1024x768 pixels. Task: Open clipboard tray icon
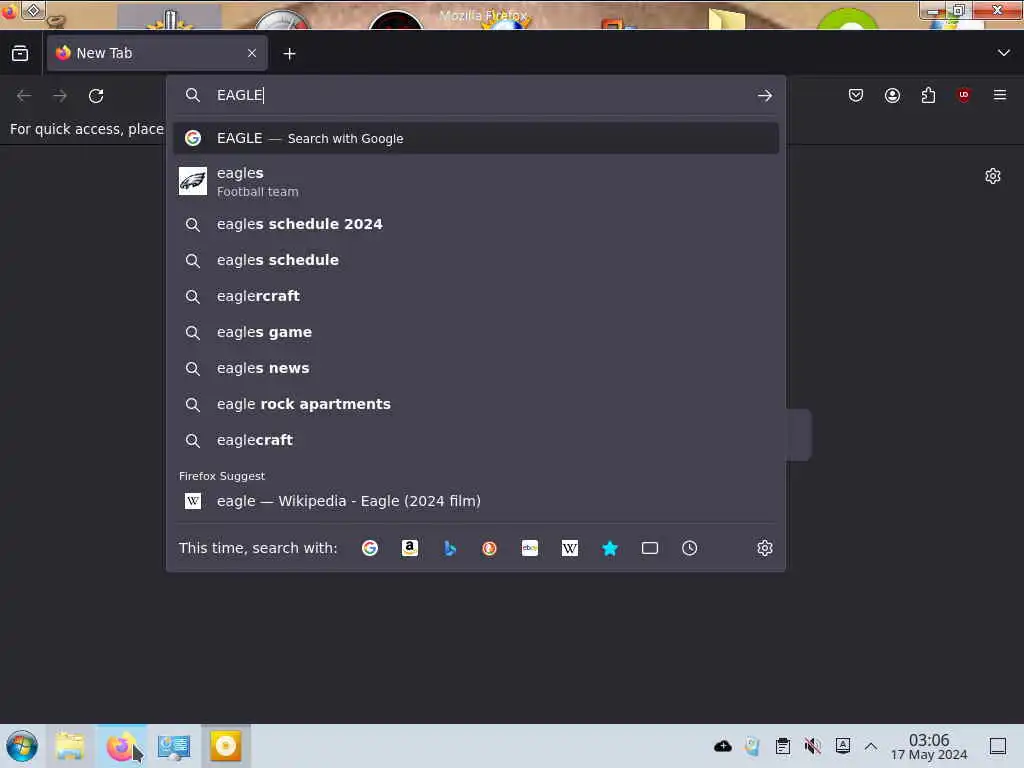(782, 746)
